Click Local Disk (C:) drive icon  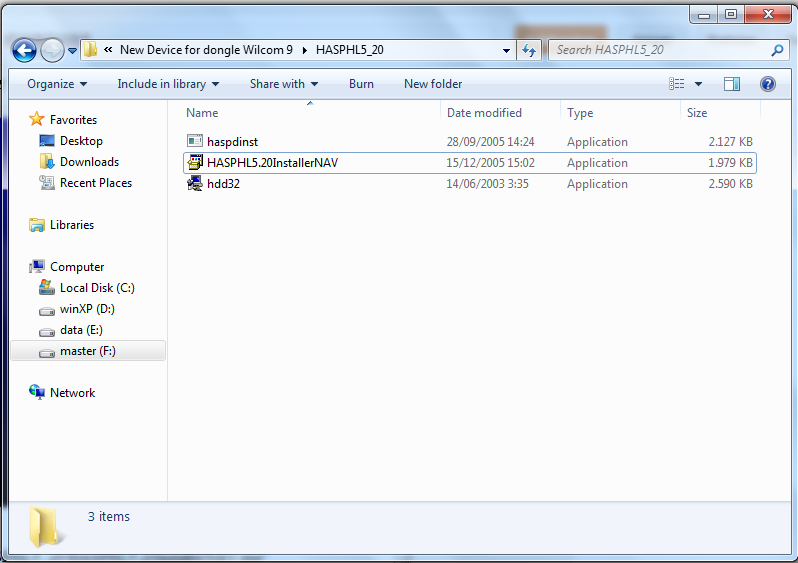[x=47, y=287]
